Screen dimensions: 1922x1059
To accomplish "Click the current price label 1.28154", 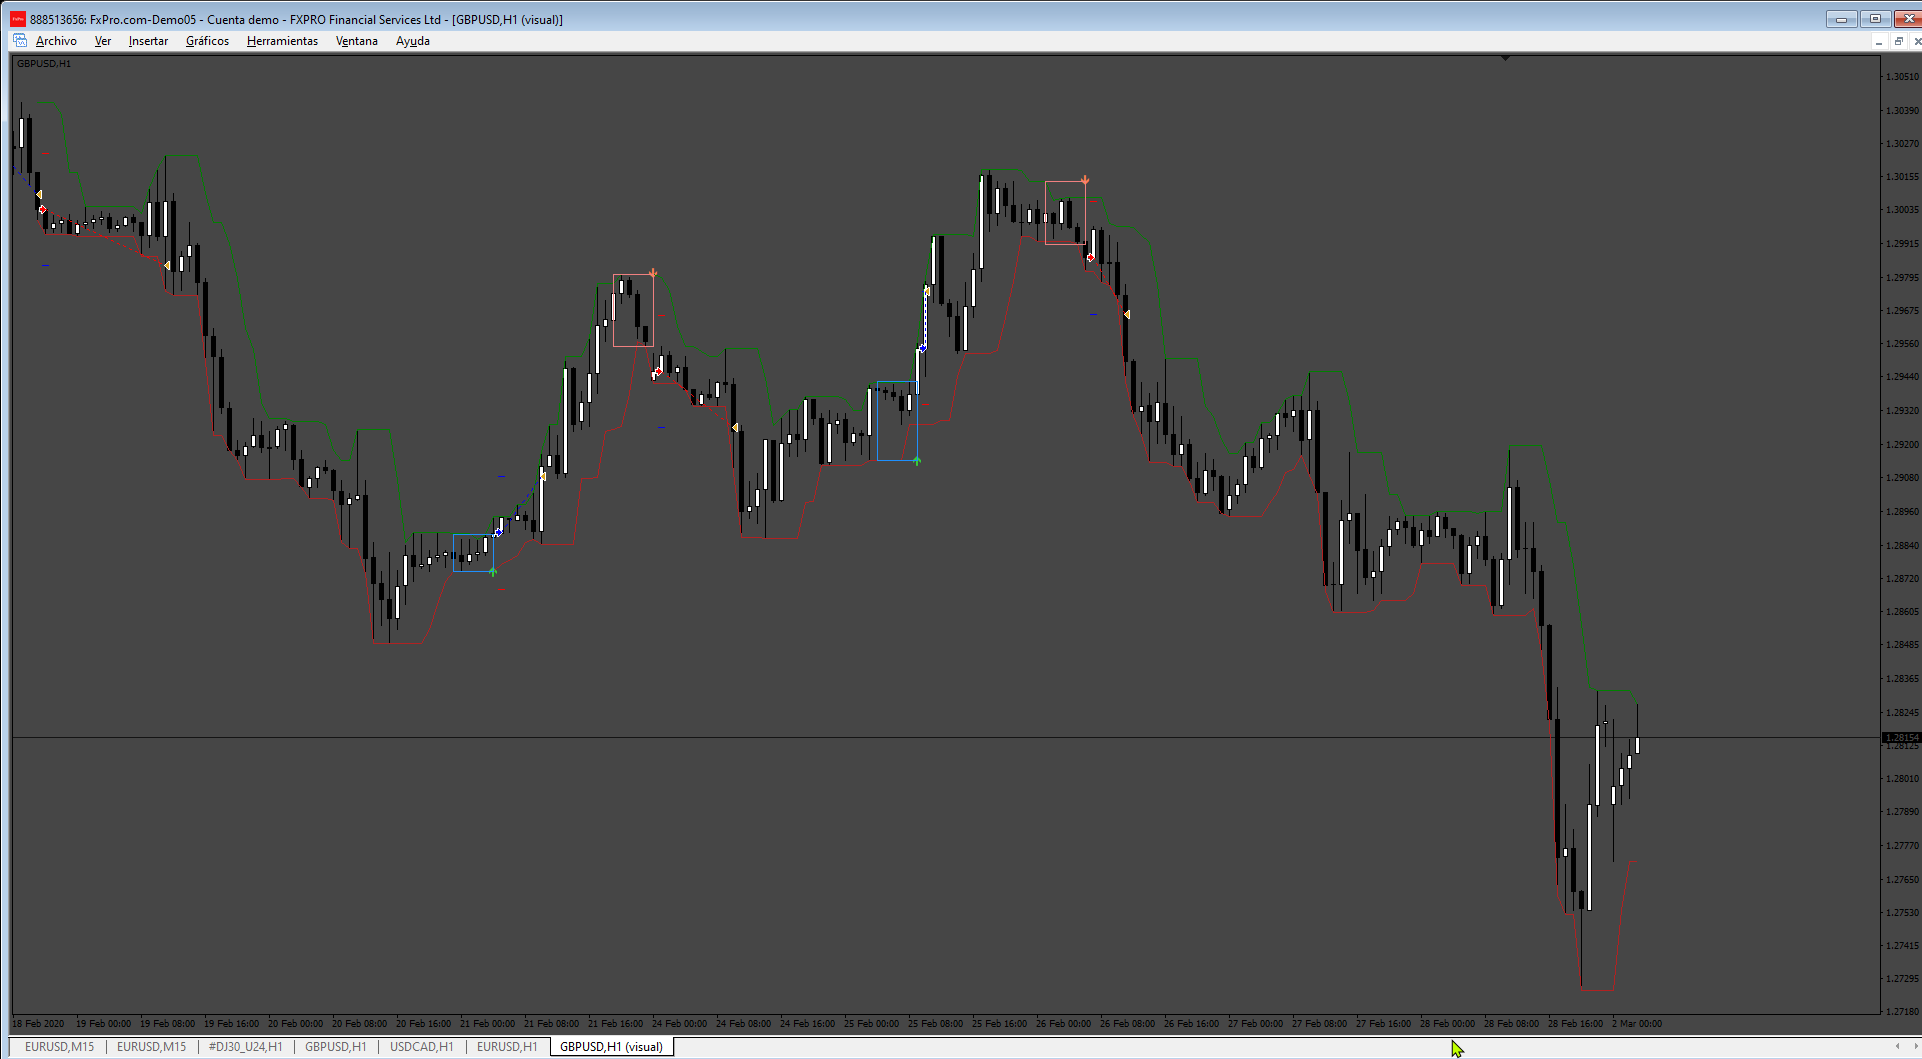I will 1902,737.
